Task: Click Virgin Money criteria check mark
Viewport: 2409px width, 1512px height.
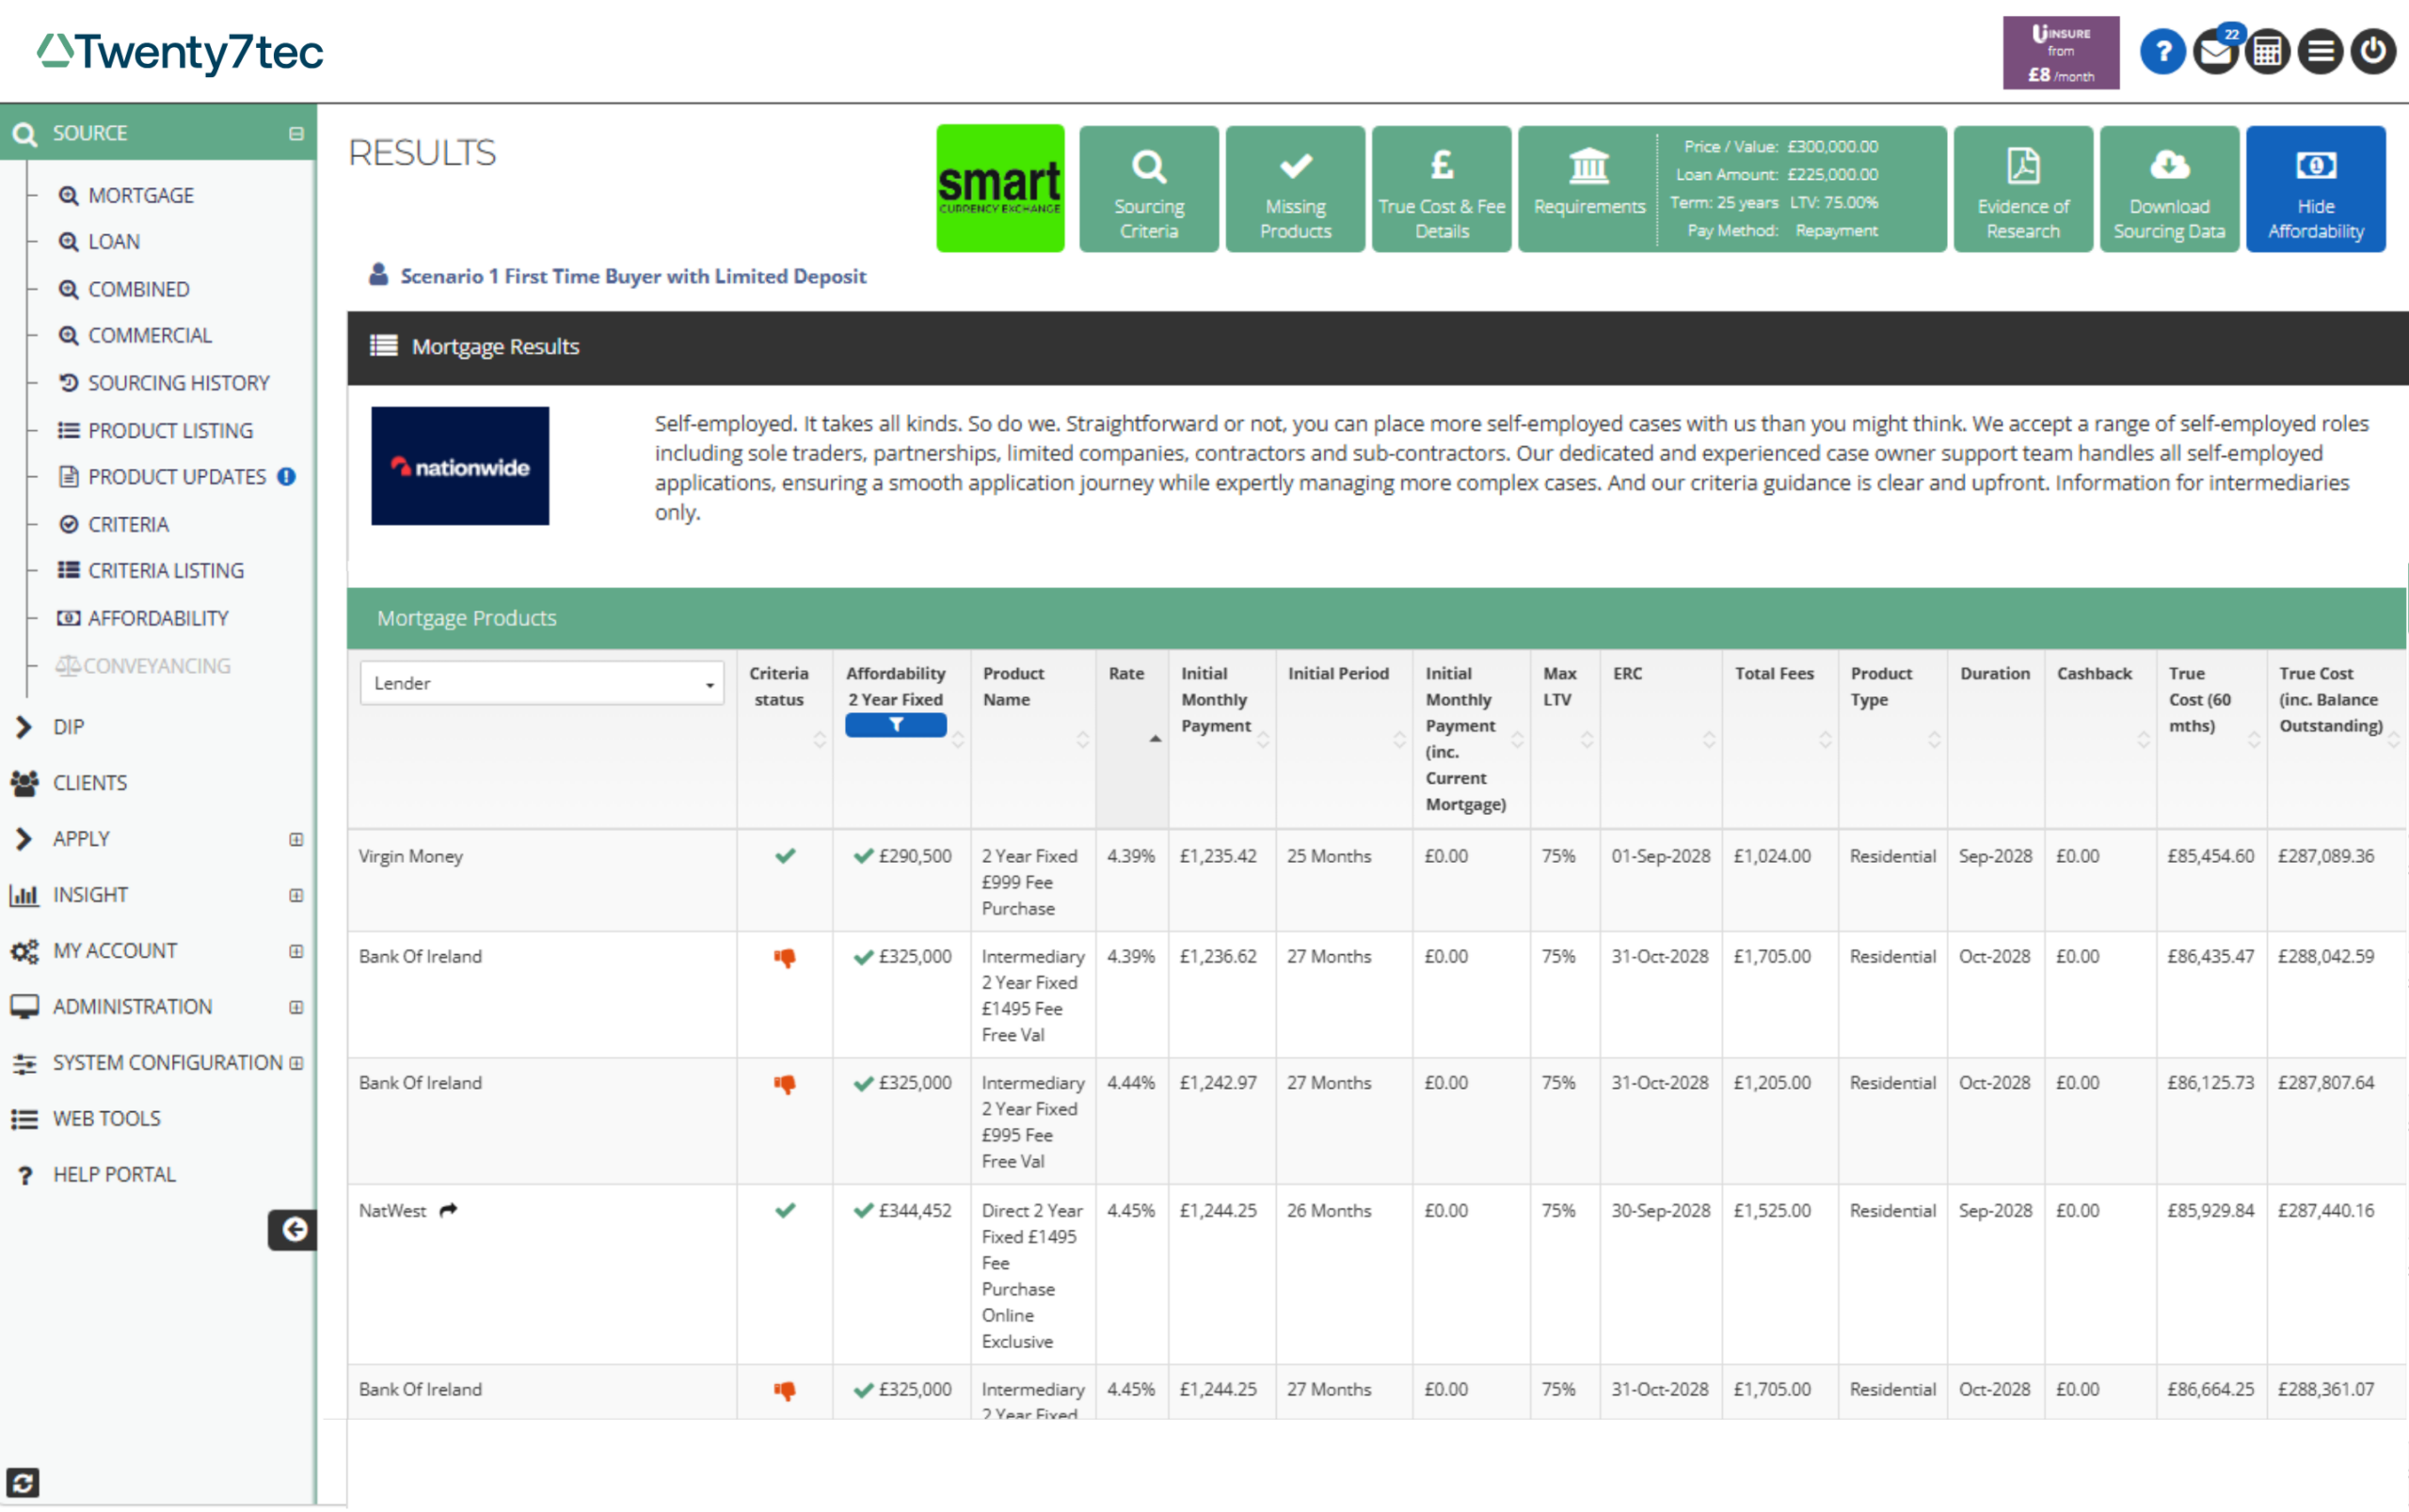Action: 785,856
